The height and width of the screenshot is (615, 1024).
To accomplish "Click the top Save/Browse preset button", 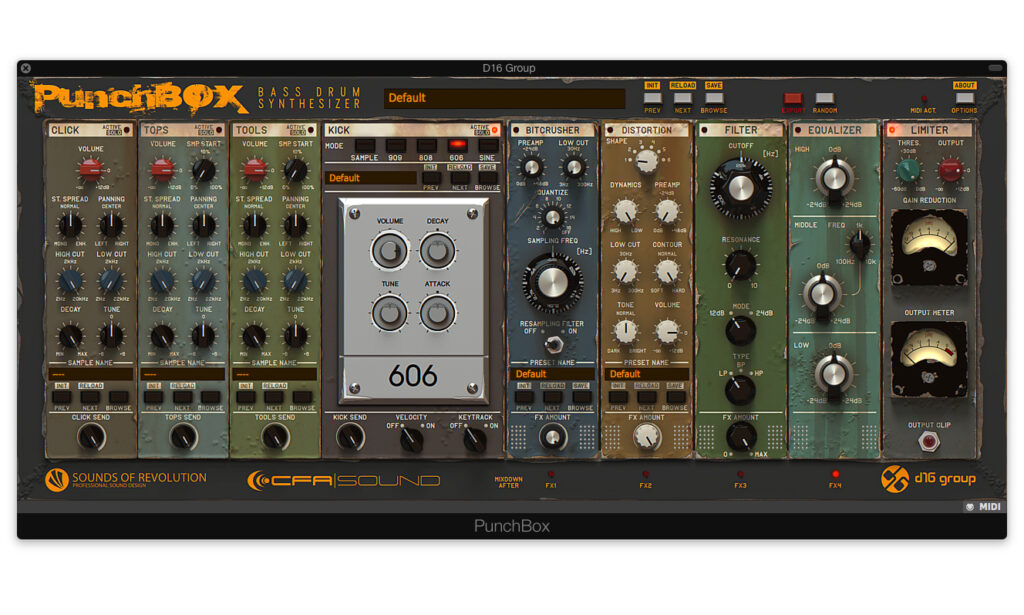I will coord(714,98).
